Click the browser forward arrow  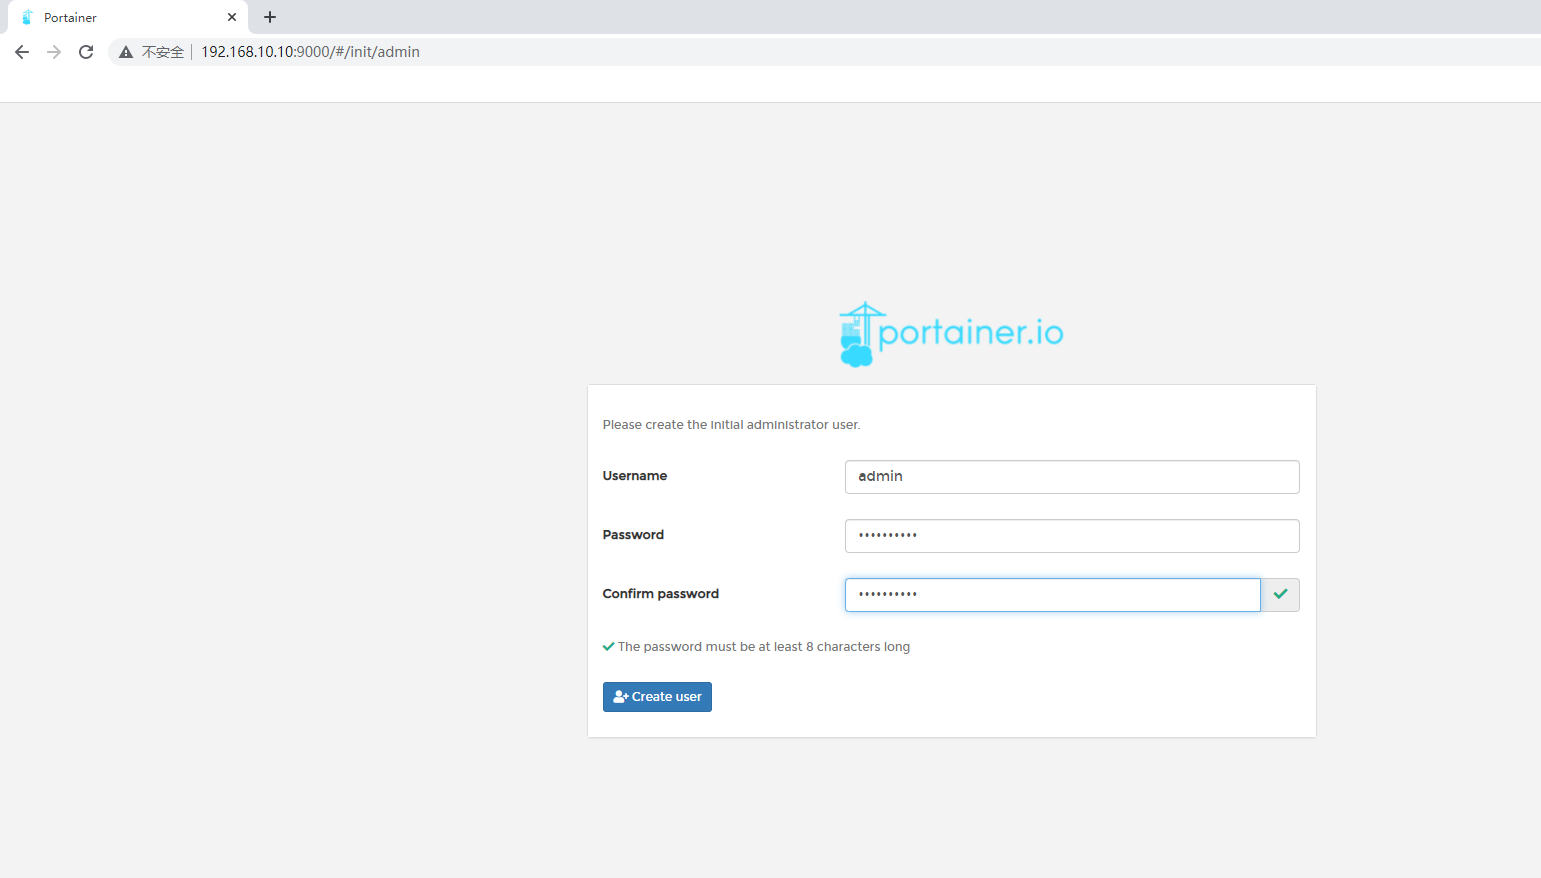point(54,52)
